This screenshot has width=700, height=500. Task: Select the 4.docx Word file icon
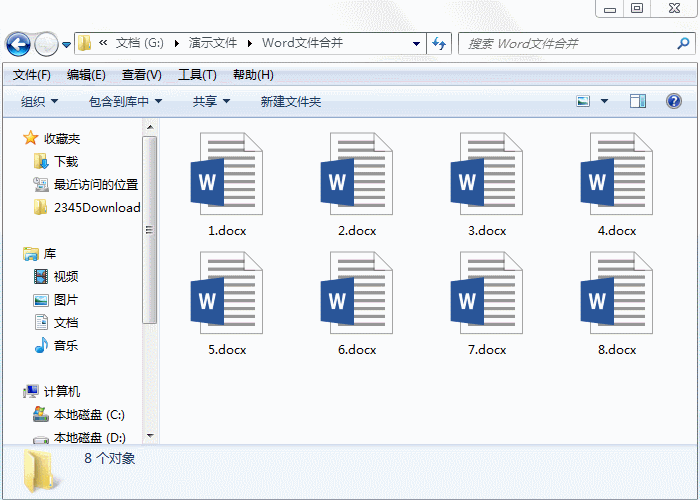pos(617,174)
